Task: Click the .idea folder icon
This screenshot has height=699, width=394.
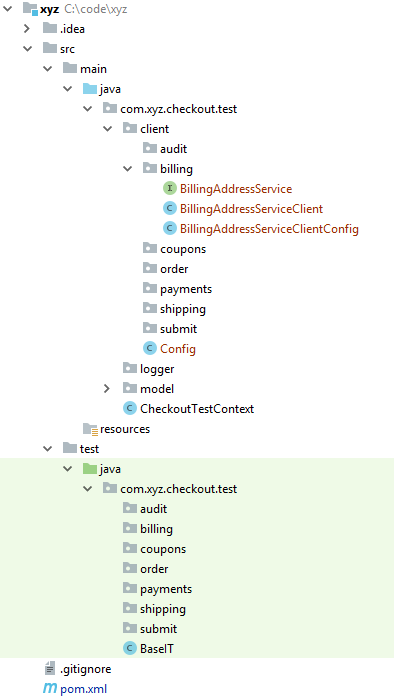Action: pos(50,29)
